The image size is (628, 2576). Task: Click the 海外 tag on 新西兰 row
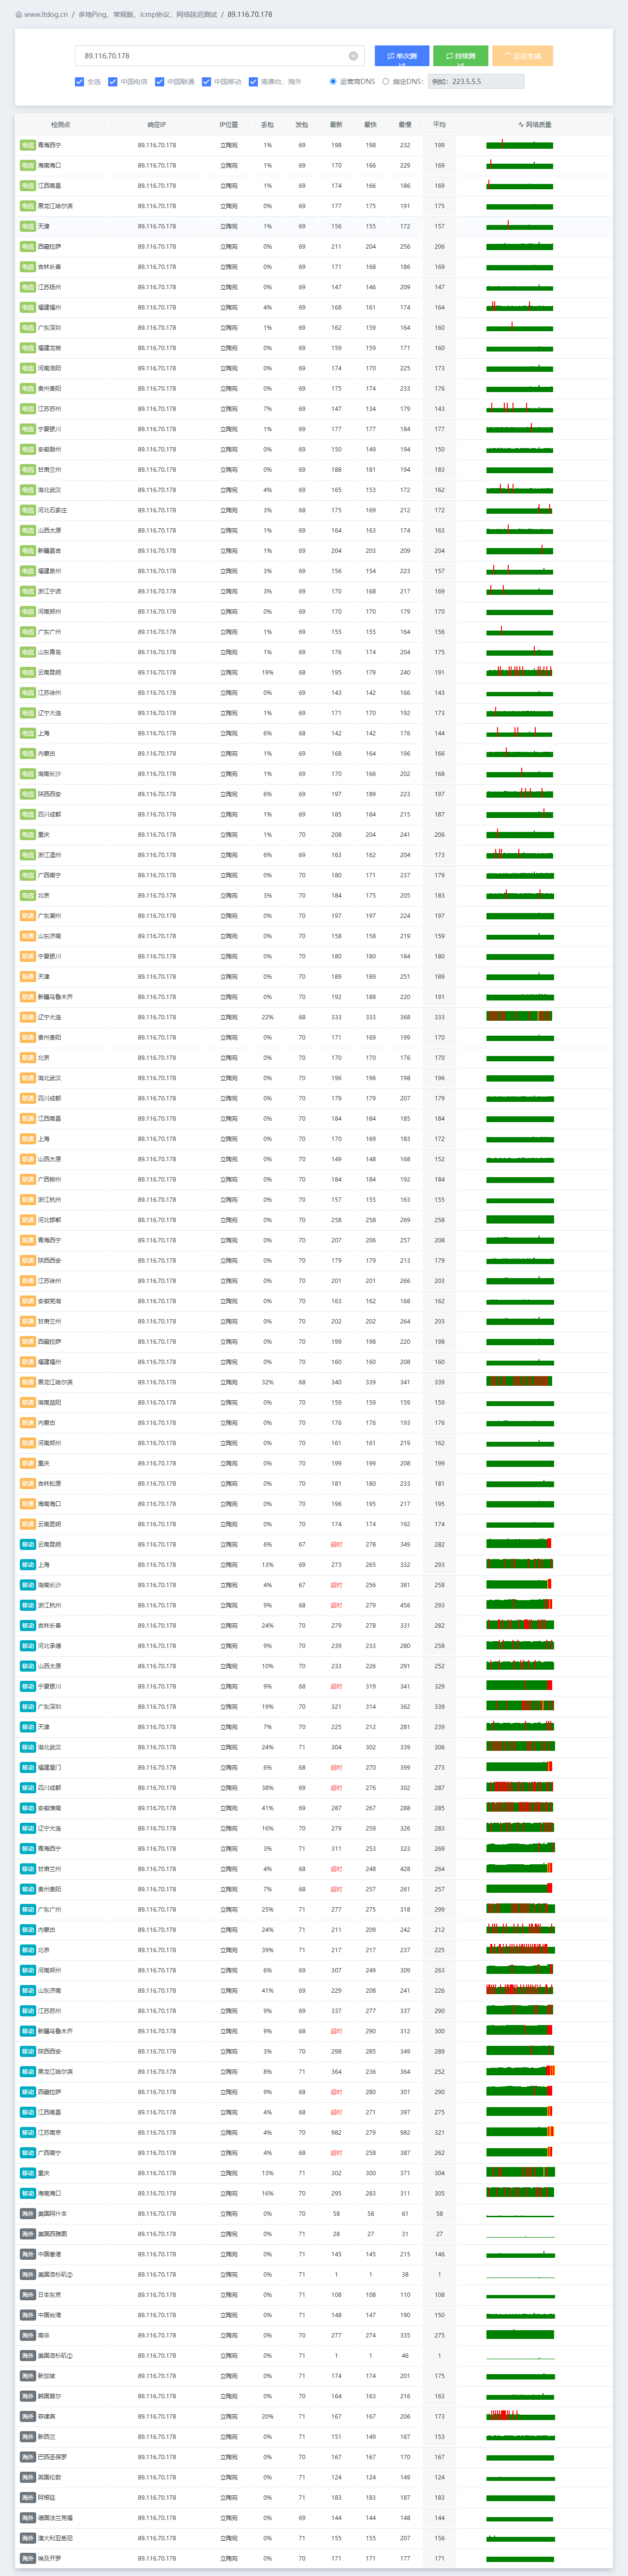[28, 2437]
